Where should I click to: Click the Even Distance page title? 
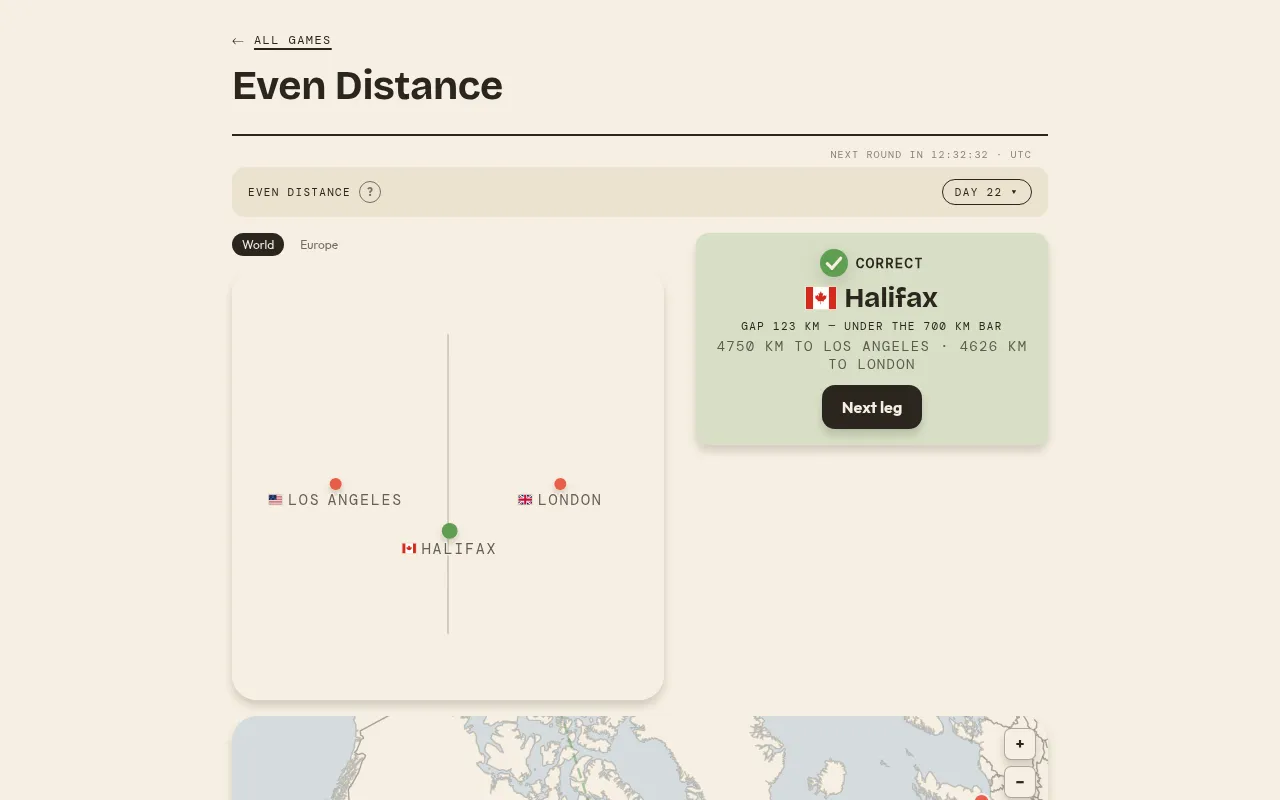coord(368,86)
